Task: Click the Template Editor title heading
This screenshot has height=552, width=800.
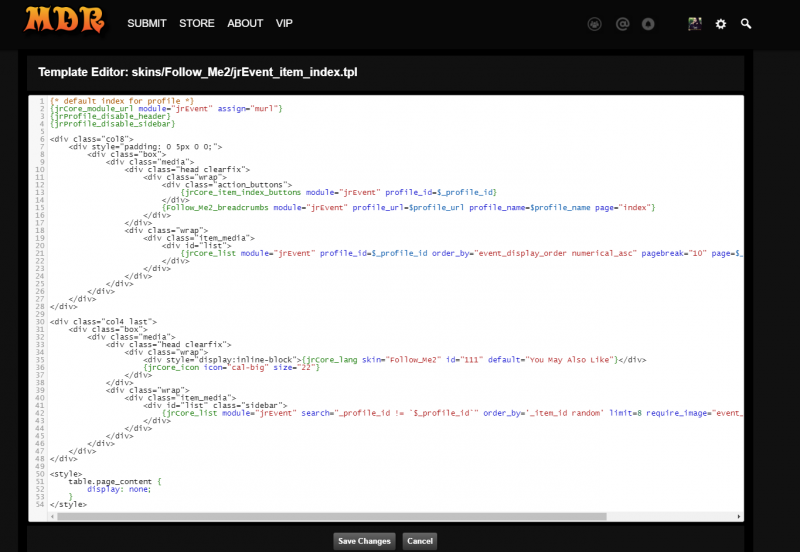Action: point(197,72)
